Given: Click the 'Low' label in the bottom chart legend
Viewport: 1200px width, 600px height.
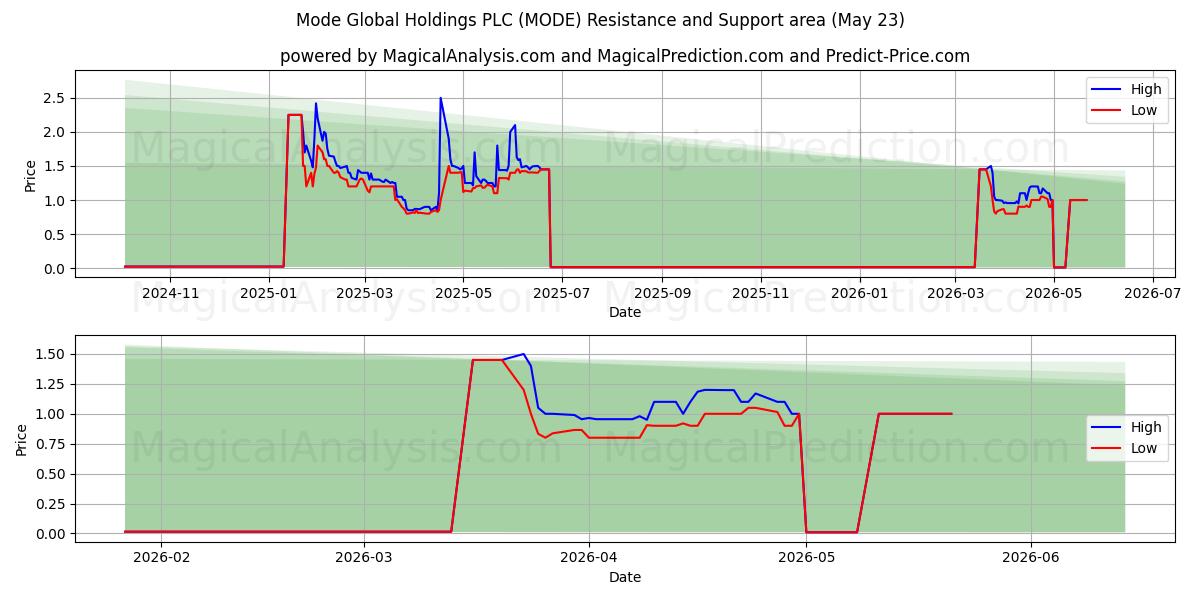Looking at the screenshot, I should pos(1144,448).
